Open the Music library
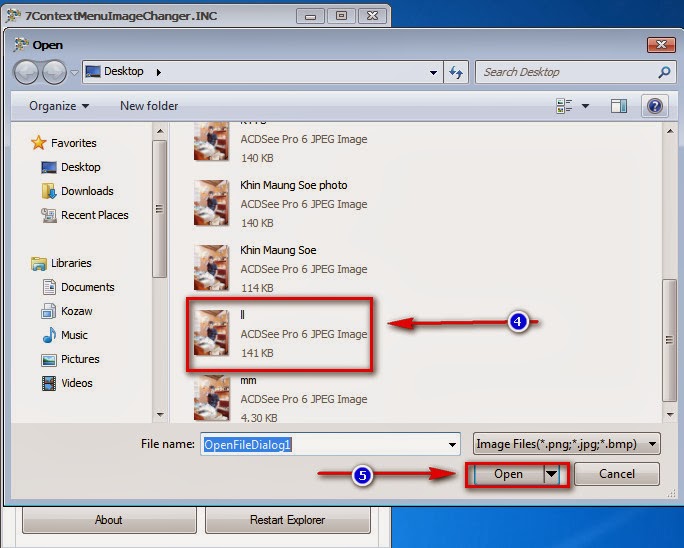This screenshot has width=684, height=548. click(74, 335)
